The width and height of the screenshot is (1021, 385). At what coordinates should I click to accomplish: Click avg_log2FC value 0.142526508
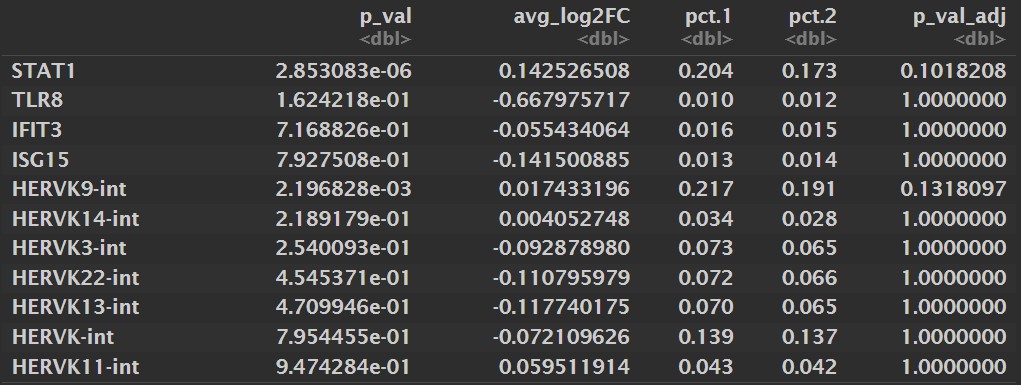(565, 71)
